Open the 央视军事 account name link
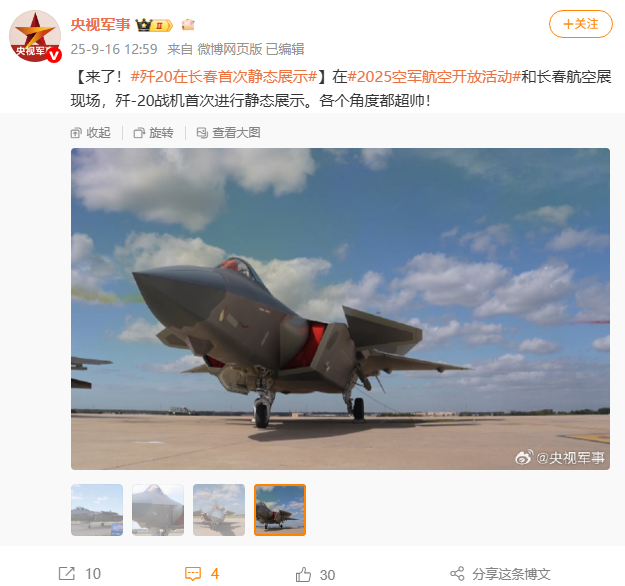Image resolution: width=625 pixels, height=586 pixels. click(x=100, y=25)
